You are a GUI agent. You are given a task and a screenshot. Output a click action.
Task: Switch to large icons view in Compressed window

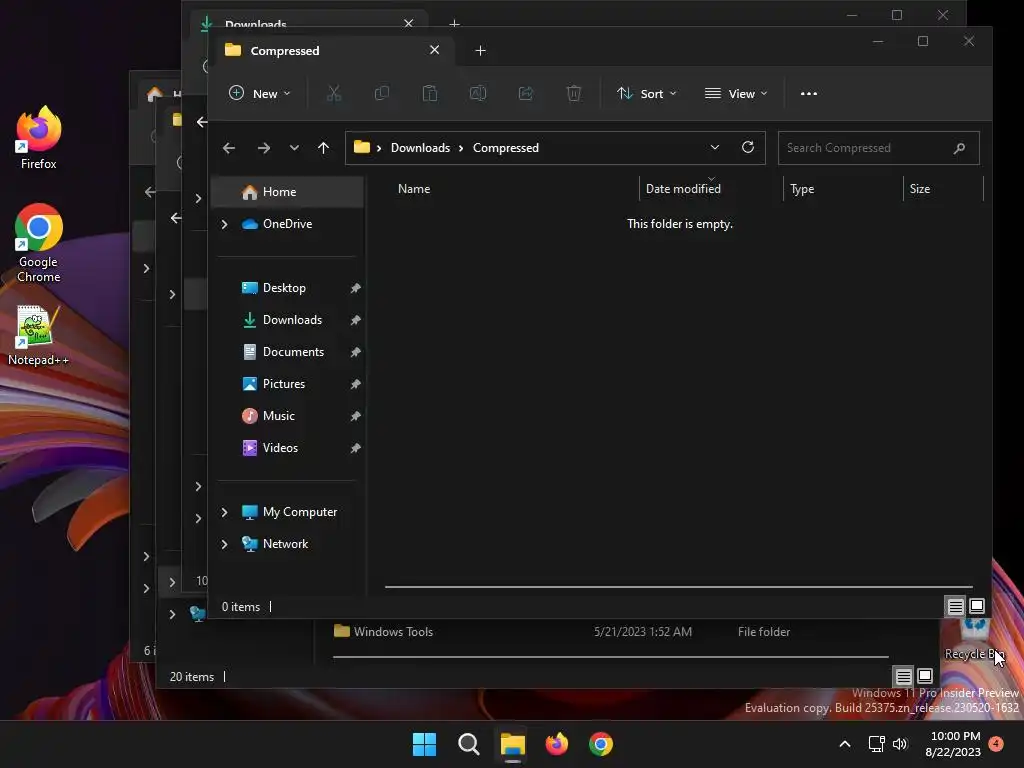click(977, 606)
